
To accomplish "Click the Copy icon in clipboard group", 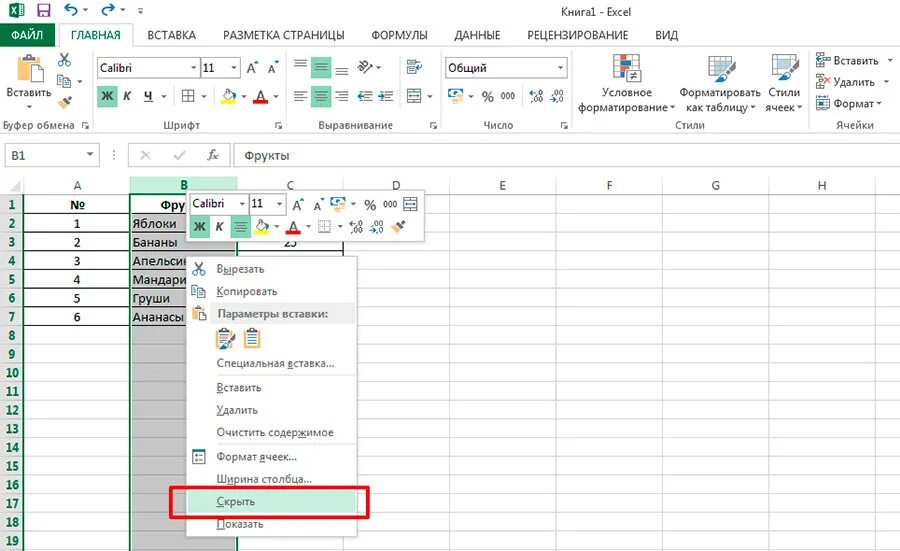I will pyautogui.click(x=64, y=81).
